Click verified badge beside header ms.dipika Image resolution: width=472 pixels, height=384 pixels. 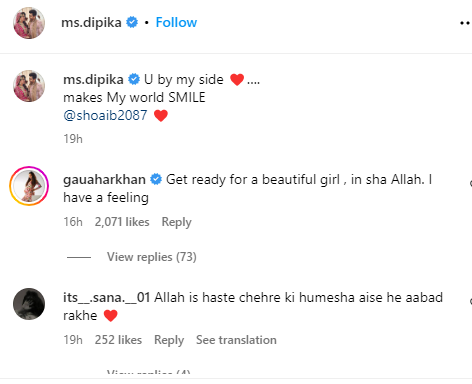coord(132,22)
